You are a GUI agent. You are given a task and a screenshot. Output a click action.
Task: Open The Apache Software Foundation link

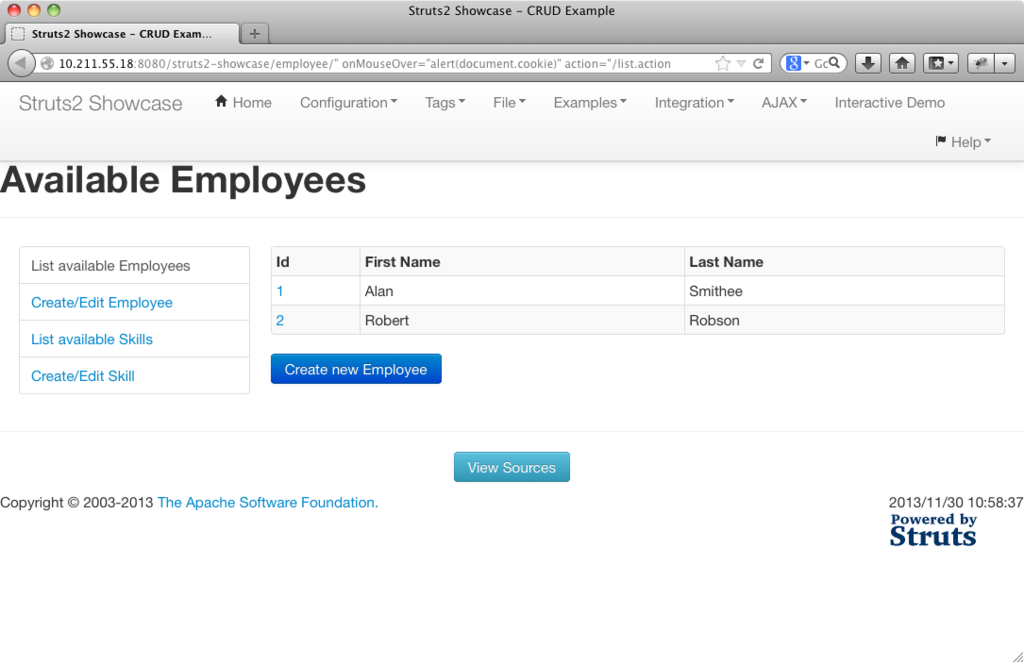click(268, 502)
